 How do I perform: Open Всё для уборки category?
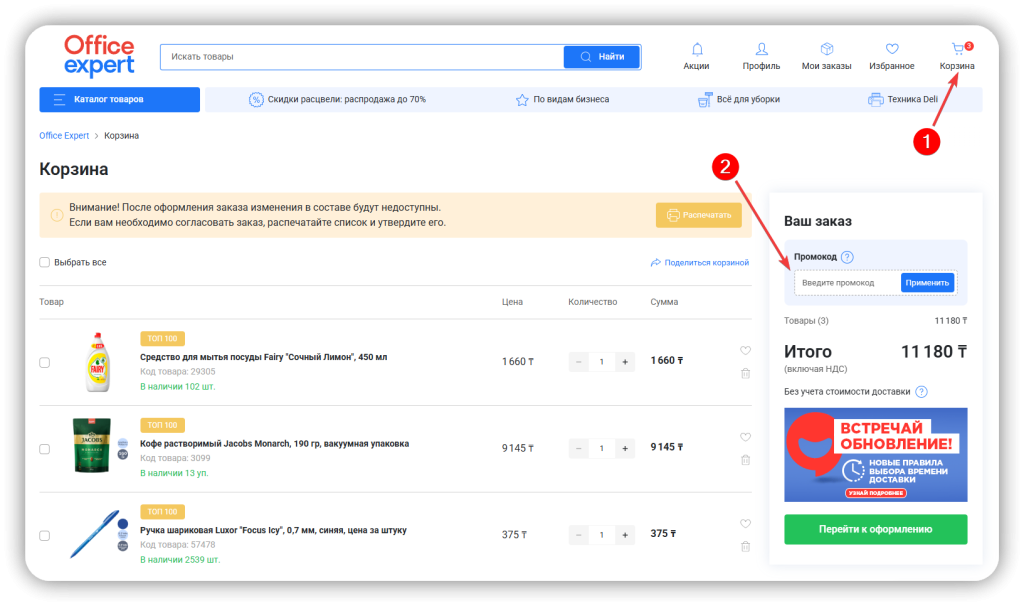click(739, 100)
